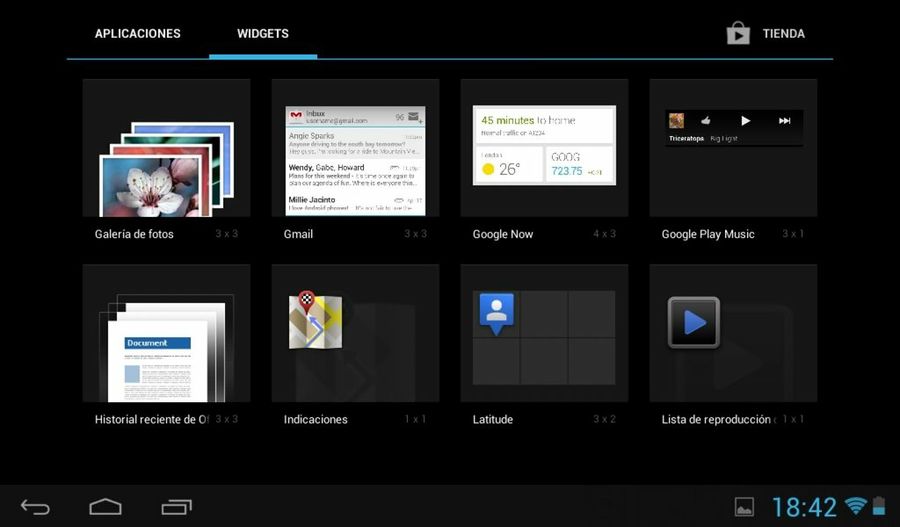Switch to the Aplicaciones tab
Screen dimensions: 900x527
pos(138,33)
